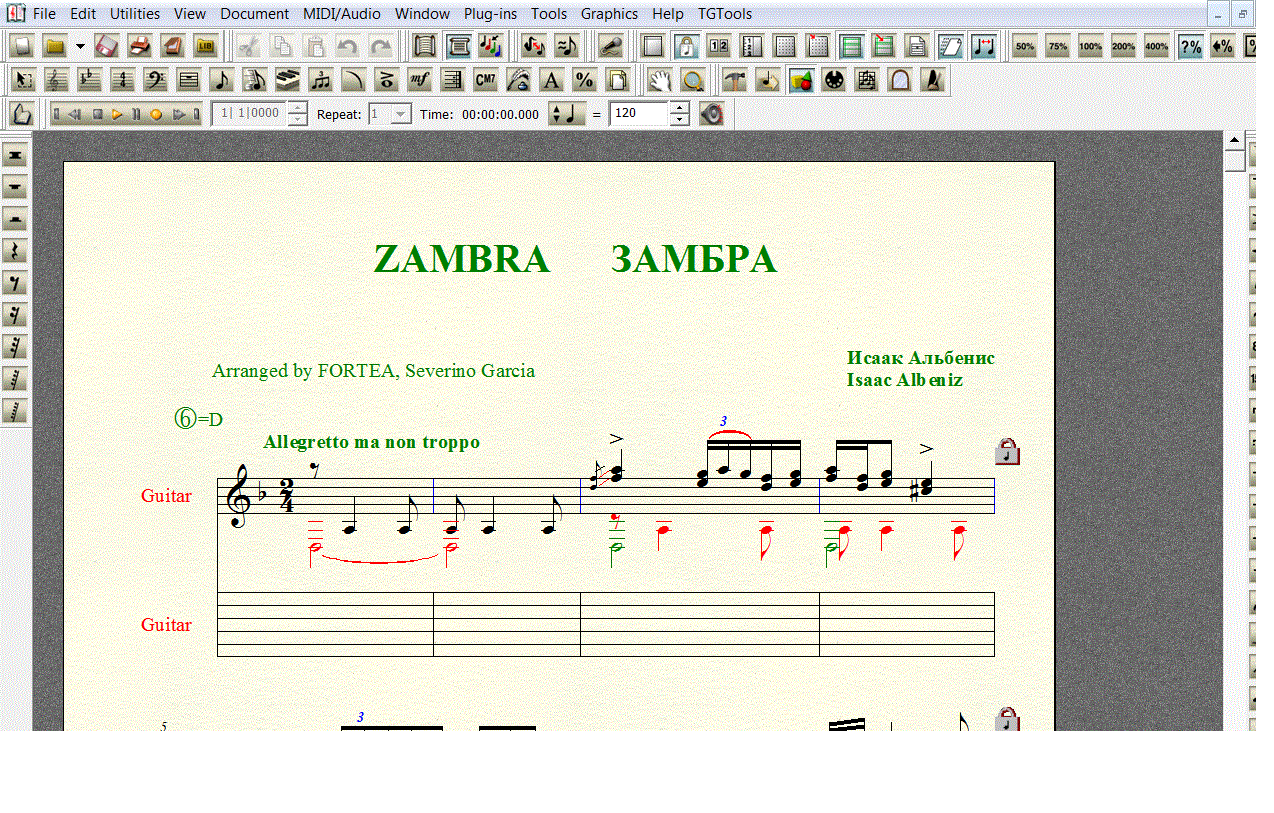Select the quarter rest in left palette

pyautogui.click(x=15, y=251)
